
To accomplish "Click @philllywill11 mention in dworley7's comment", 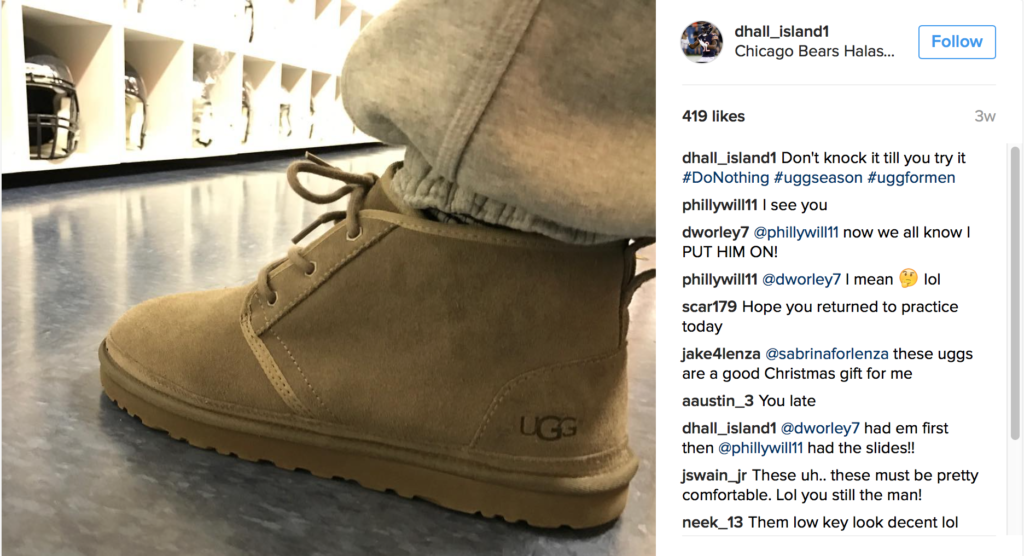I will [795, 233].
